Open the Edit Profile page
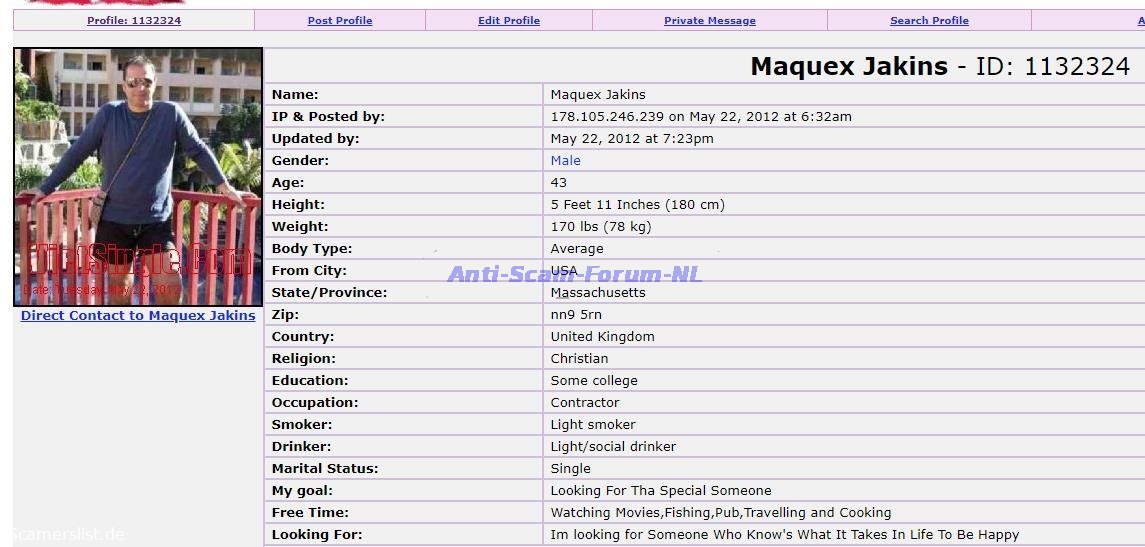The width and height of the screenshot is (1145, 547). click(508, 21)
